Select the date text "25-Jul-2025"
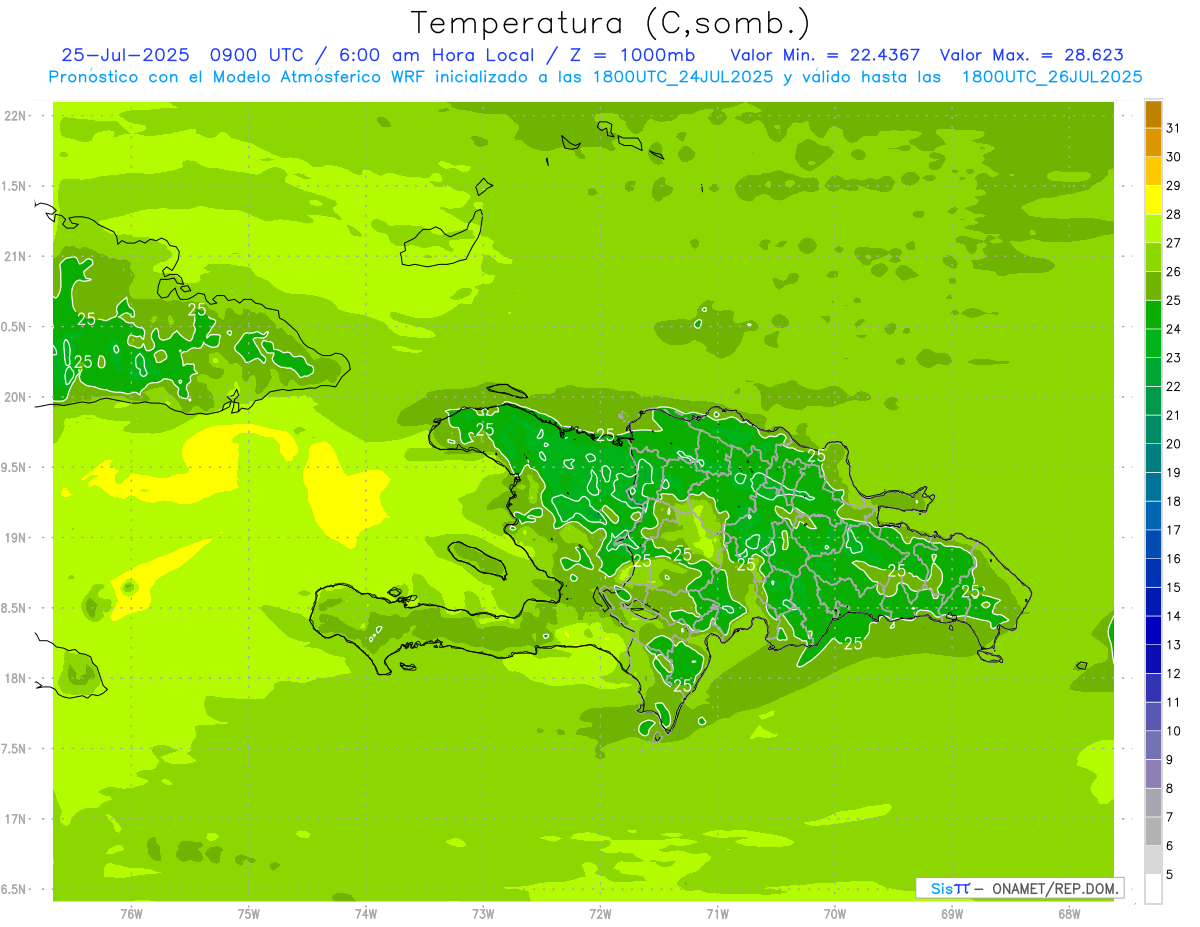 click(126, 55)
